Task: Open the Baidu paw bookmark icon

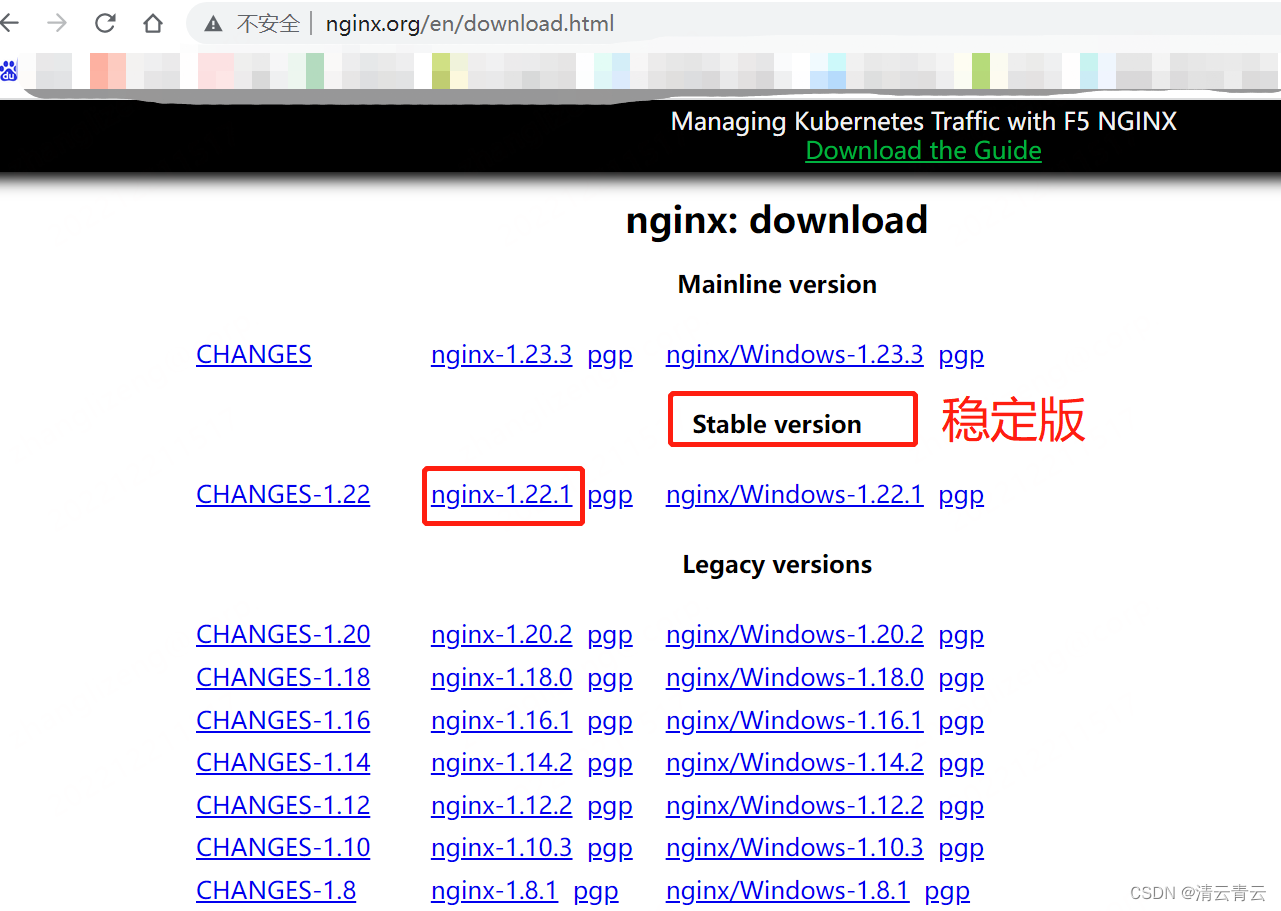Action: click(x=9, y=70)
